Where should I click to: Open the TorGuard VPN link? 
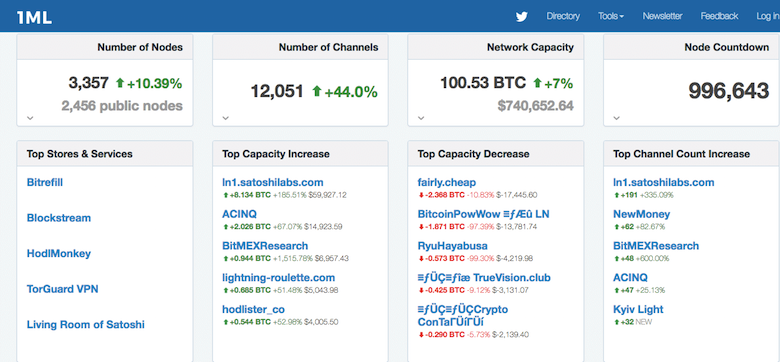tap(63, 289)
